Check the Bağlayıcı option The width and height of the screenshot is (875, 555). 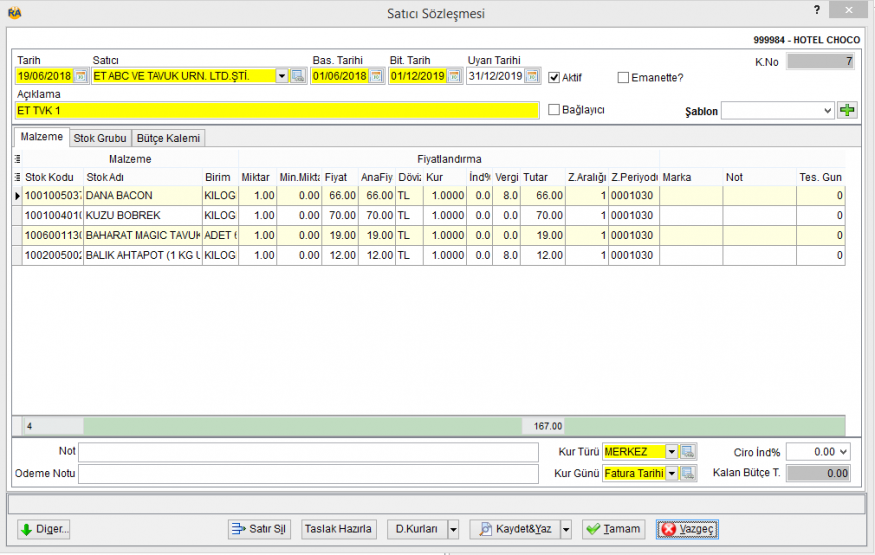[x=554, y=109]
